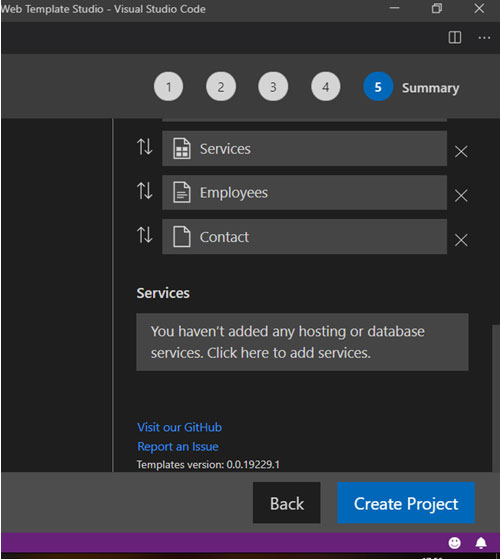The image size is (501, 559).
Task: Click the feedback smiley in status bar
Action: coord(454,543)
